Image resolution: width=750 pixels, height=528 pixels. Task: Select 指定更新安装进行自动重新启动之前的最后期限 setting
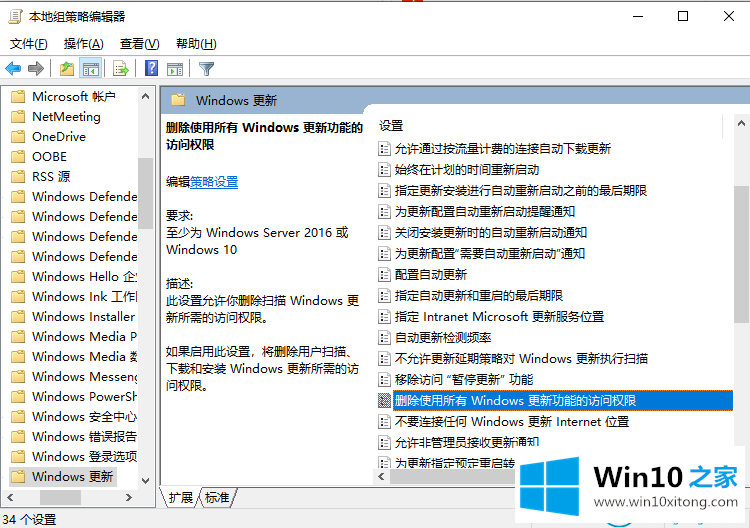point(521,191)
